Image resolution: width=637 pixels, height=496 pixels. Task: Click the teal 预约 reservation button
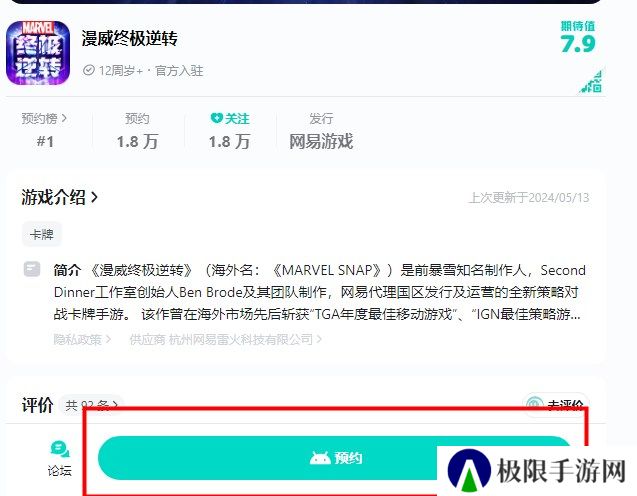[x=336, y=458]
